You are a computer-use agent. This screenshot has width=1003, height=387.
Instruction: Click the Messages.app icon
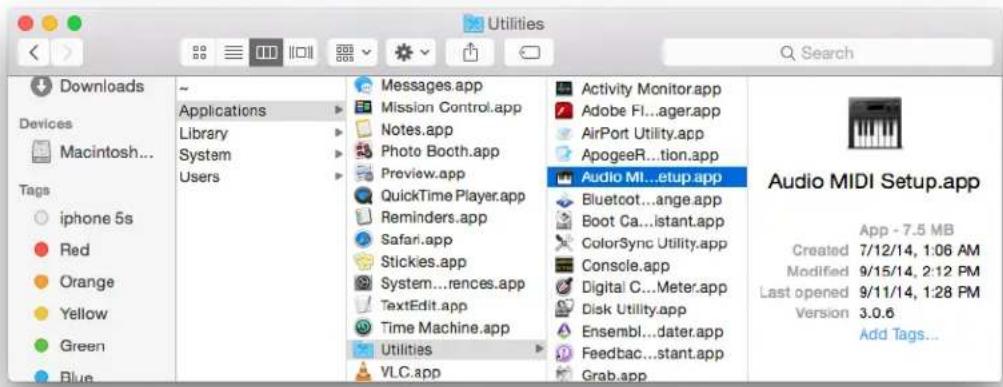pos(363,86)
